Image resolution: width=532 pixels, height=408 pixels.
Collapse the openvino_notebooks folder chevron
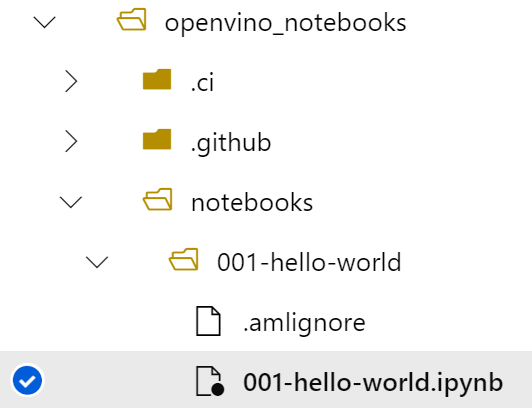coord(44,22)
